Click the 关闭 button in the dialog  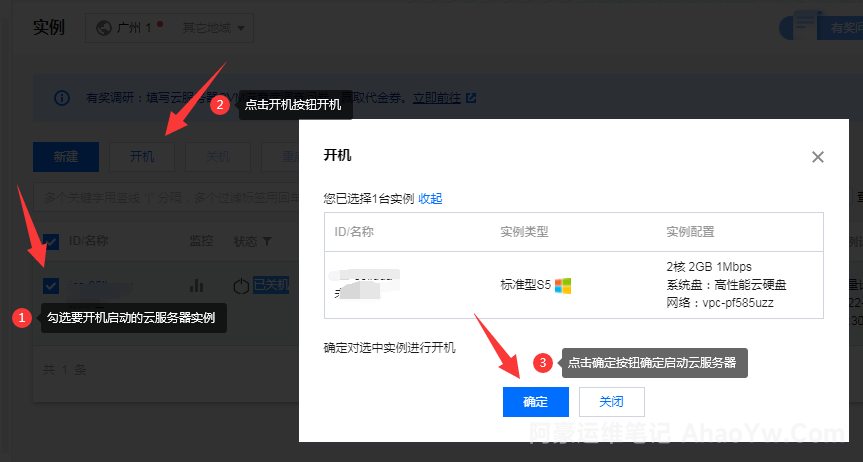[x=611, y=402]
